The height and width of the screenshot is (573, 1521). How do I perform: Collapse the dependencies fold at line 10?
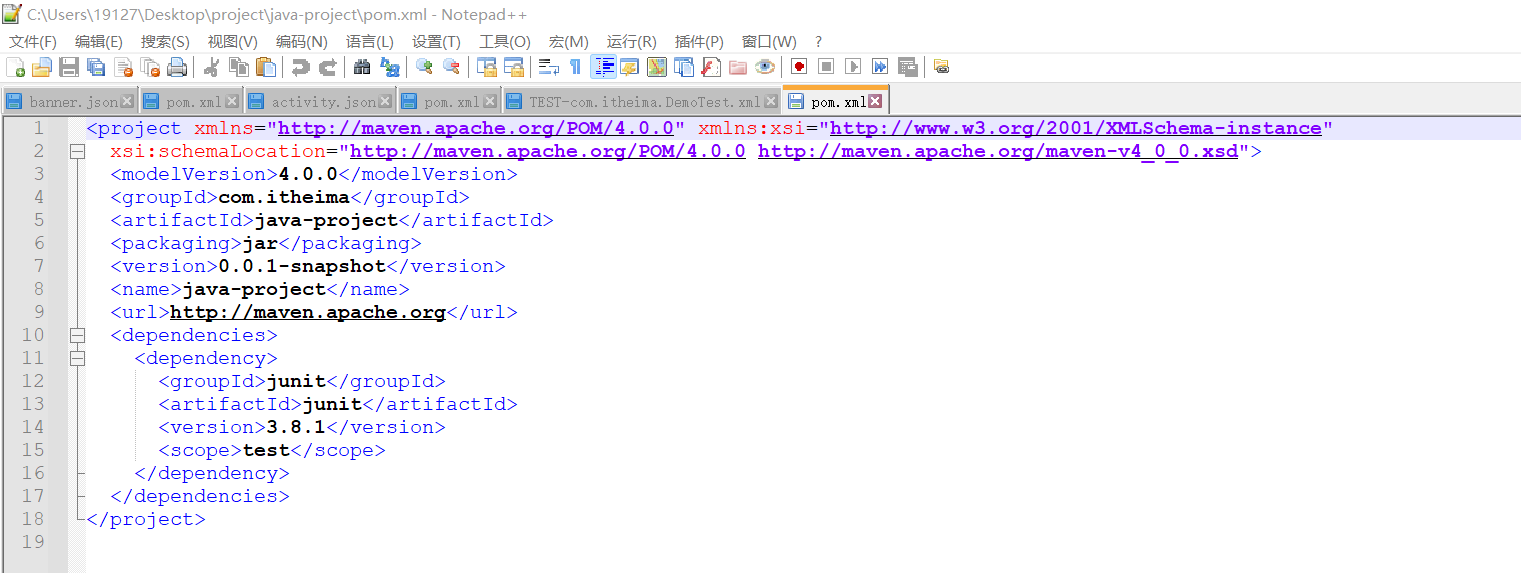77,335
